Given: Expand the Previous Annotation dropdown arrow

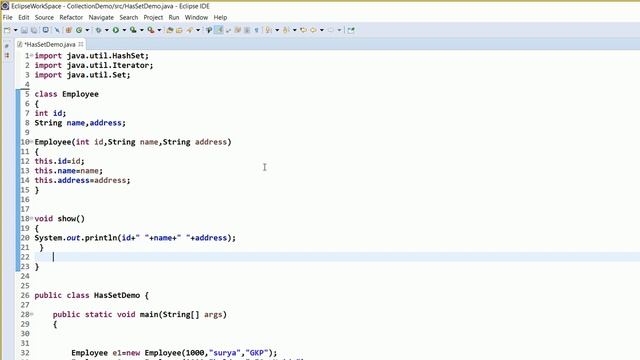Looking at the screenshot, I should tap(294, 30).
